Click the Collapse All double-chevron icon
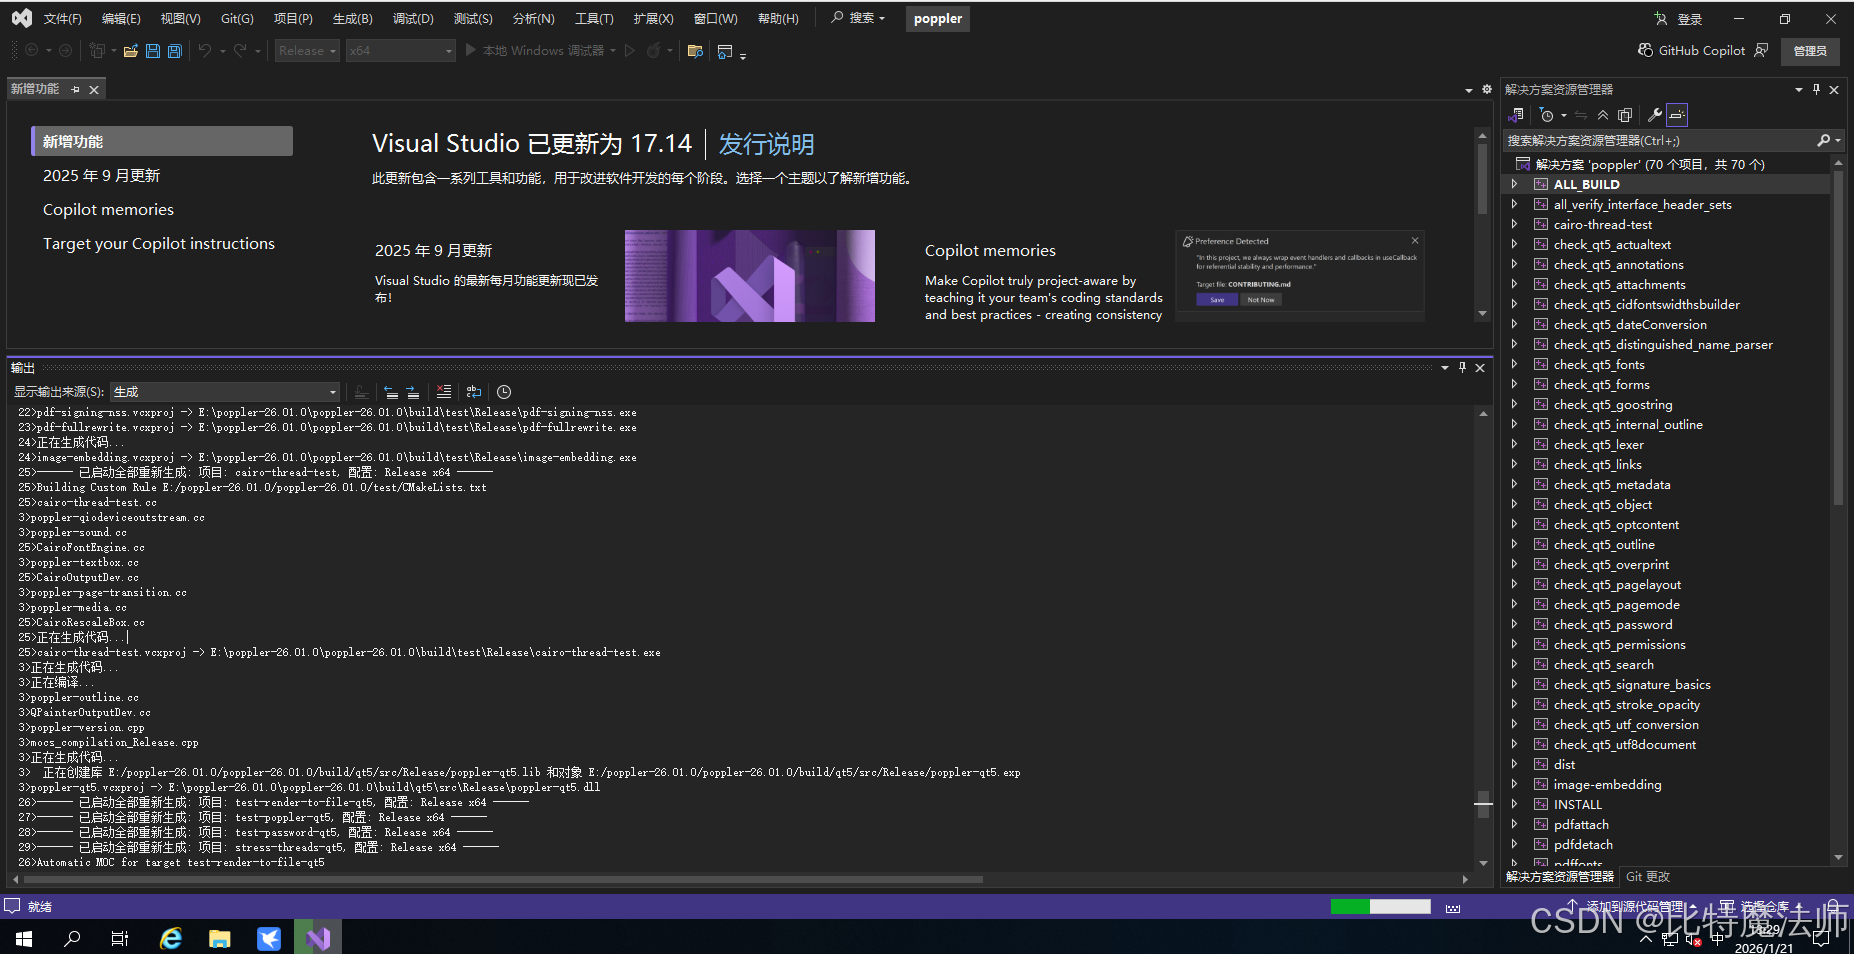 click(1603, 115)
